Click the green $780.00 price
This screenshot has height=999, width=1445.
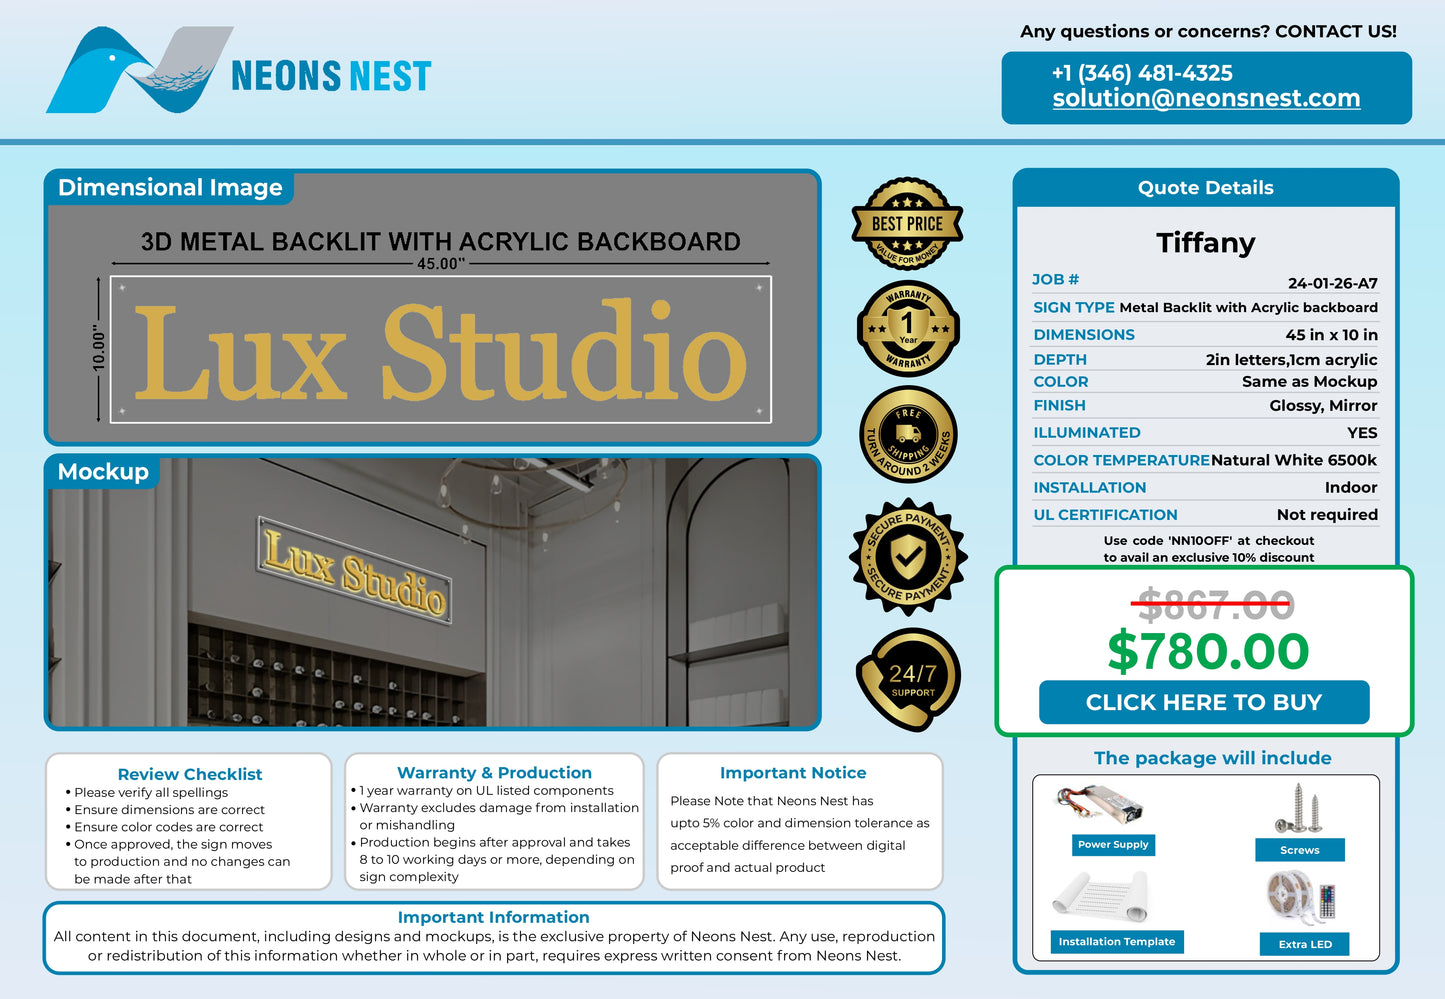coord(1208,651)
